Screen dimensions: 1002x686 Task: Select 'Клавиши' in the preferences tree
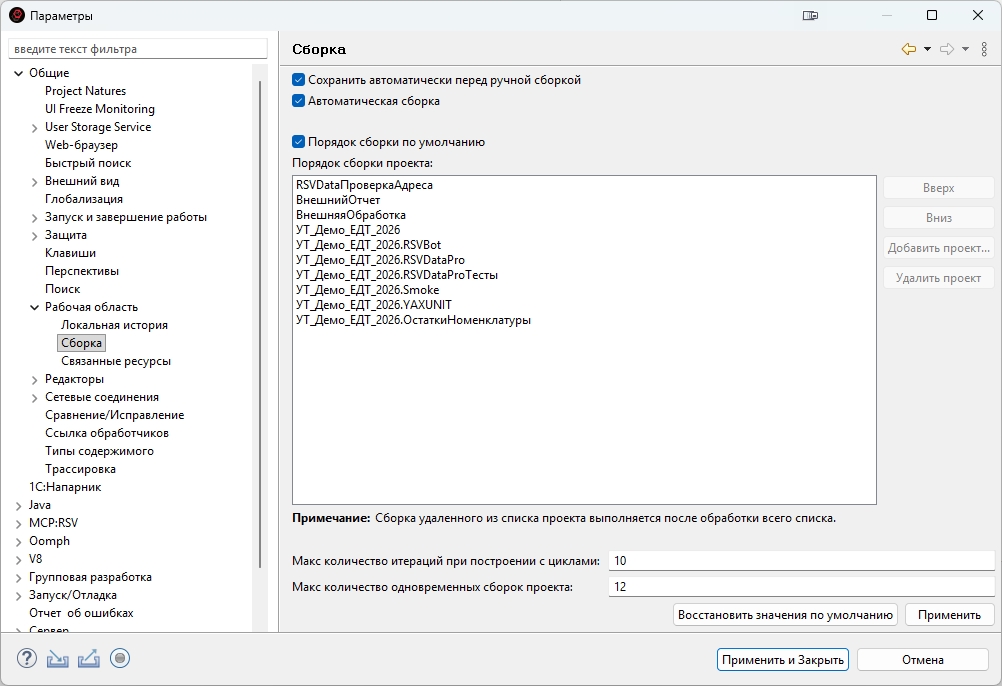(x=70, y=253)
